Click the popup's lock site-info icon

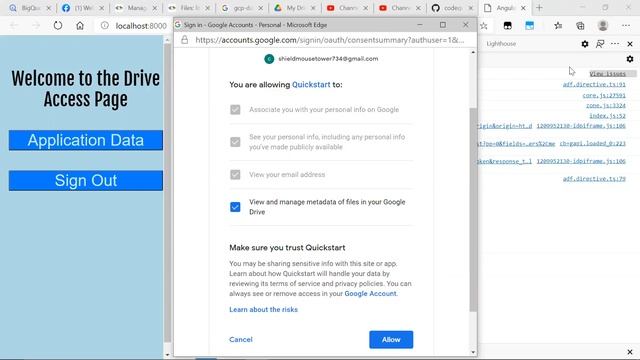(185, 40)
